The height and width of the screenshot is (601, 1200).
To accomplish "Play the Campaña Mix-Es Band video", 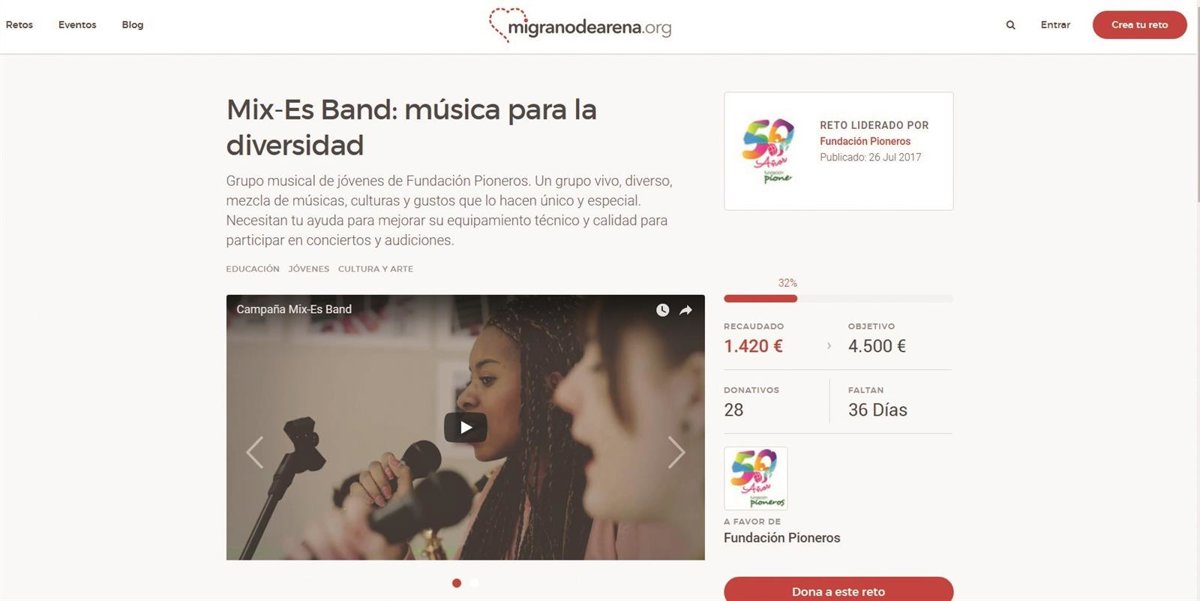I will pyautogui.click(x=465, y=427).
